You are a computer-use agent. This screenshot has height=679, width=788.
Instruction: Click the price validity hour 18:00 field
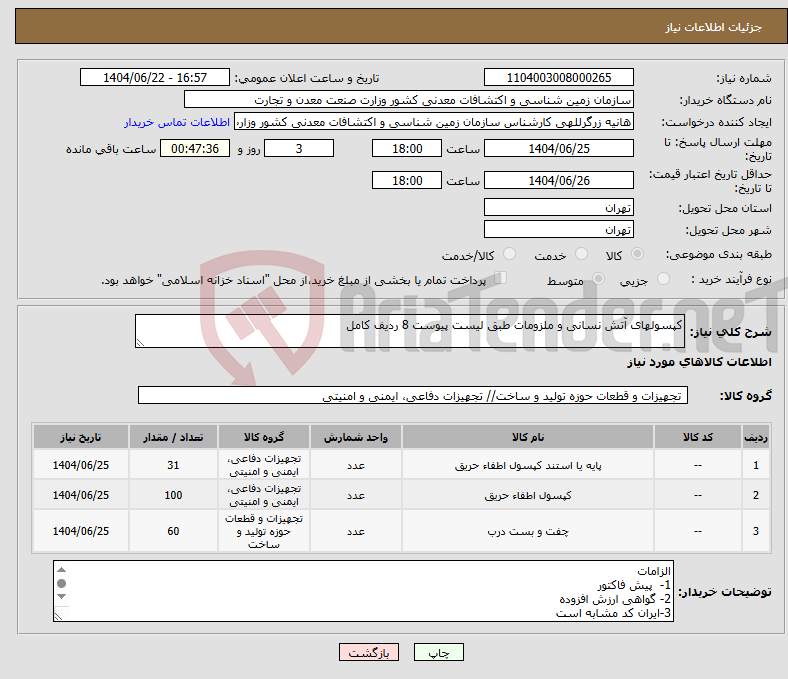(x=407, y=180)
